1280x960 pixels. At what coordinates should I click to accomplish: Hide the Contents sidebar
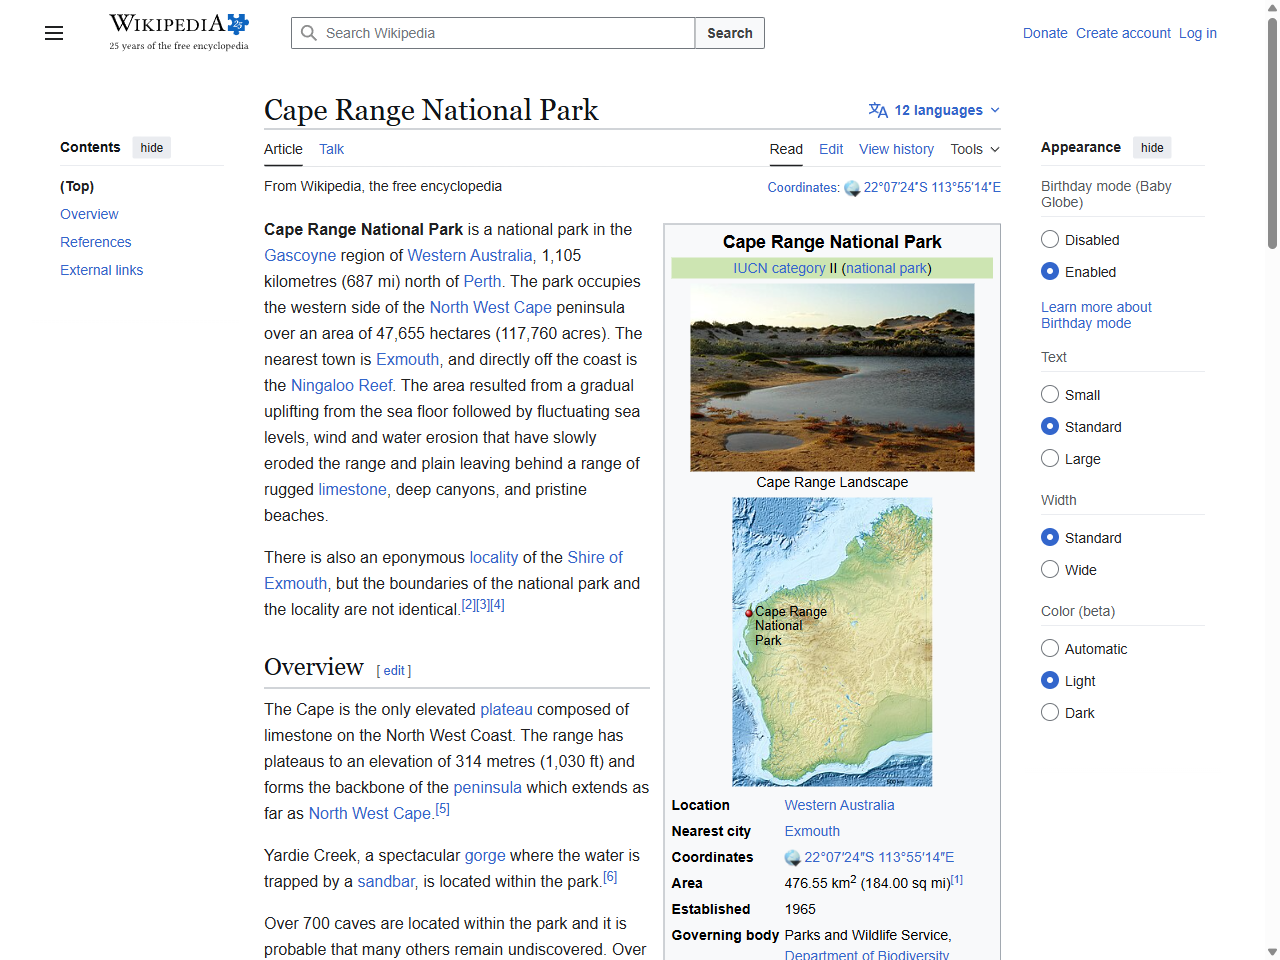pyautogui.click(x=152, y=147)
